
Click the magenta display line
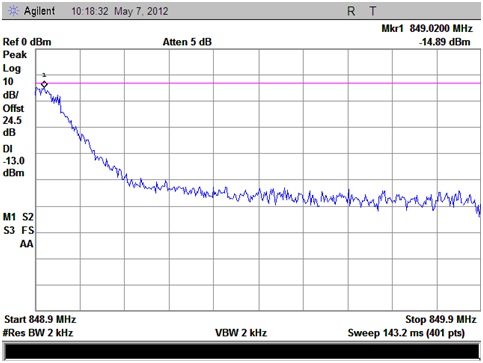coord(258,83)
